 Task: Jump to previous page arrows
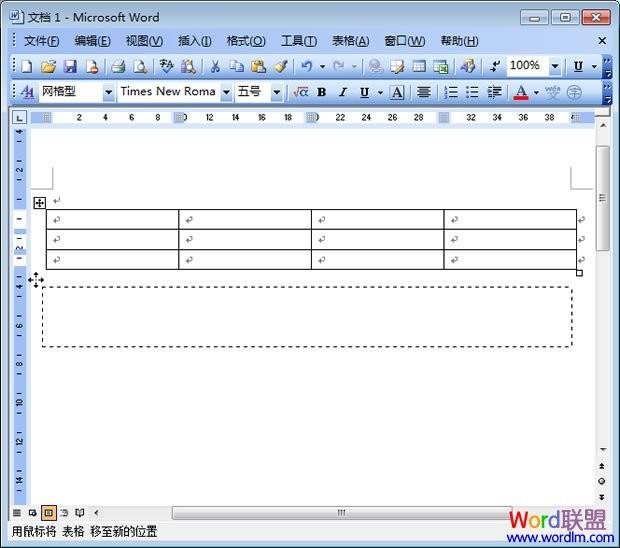pyautogui.click(x=602, y=466)
